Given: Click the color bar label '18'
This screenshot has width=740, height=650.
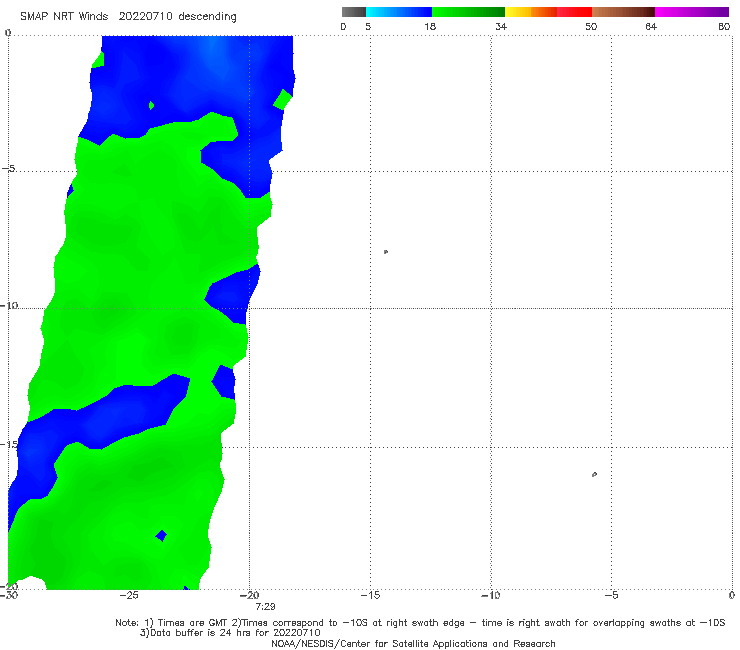Looking at the screenshot, I should click(x=429, y=26).
